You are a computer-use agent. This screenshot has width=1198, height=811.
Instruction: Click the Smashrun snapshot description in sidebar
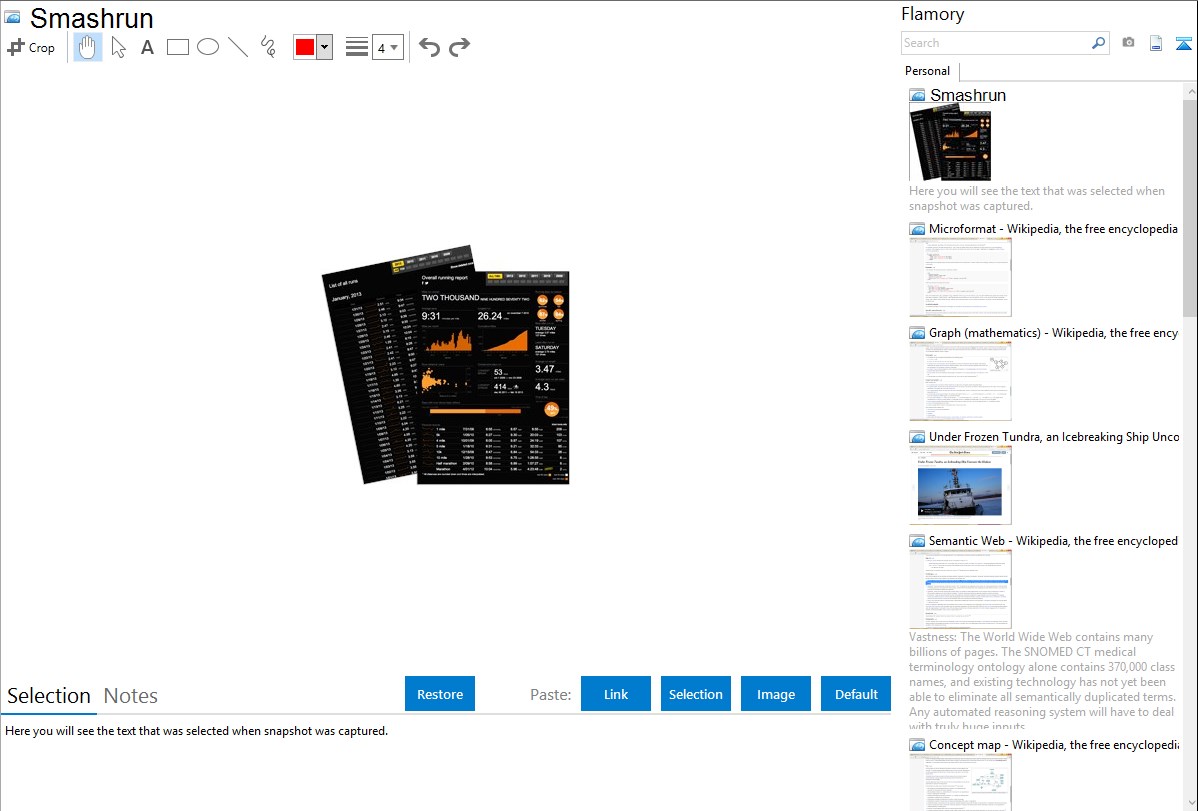click(1037, 198)
